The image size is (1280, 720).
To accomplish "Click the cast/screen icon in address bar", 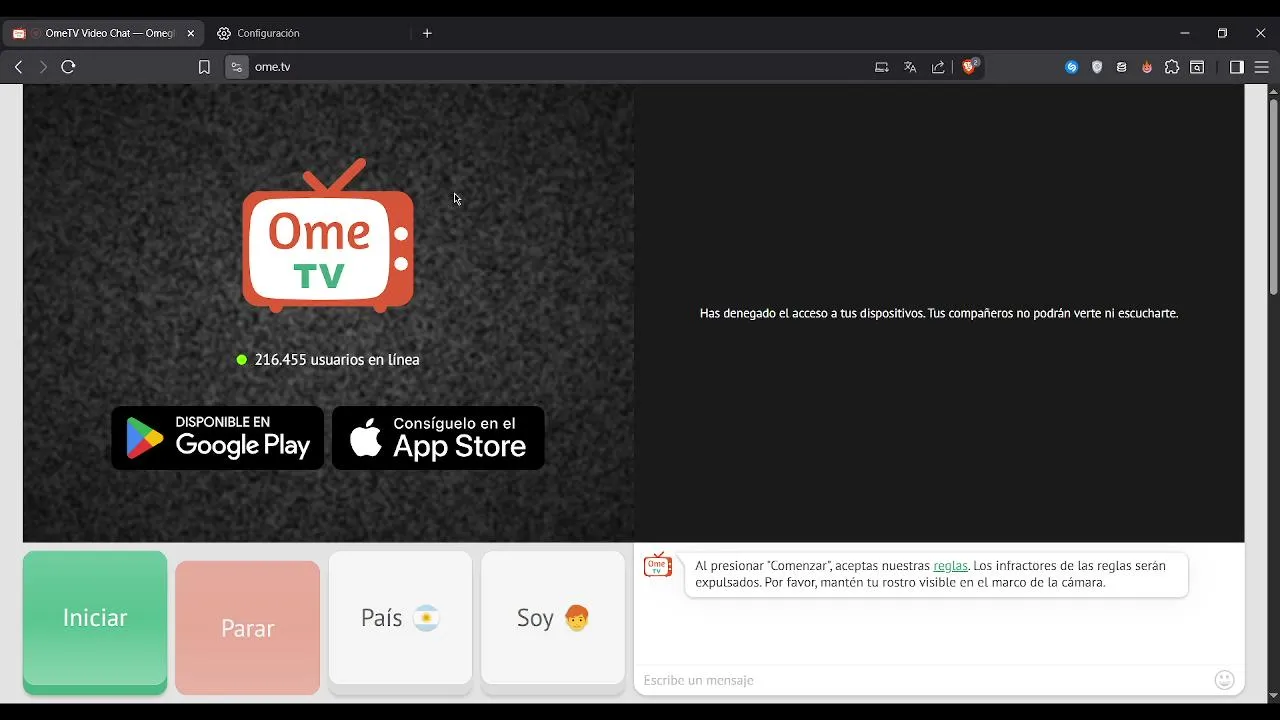I will click(x=881, y=67).
